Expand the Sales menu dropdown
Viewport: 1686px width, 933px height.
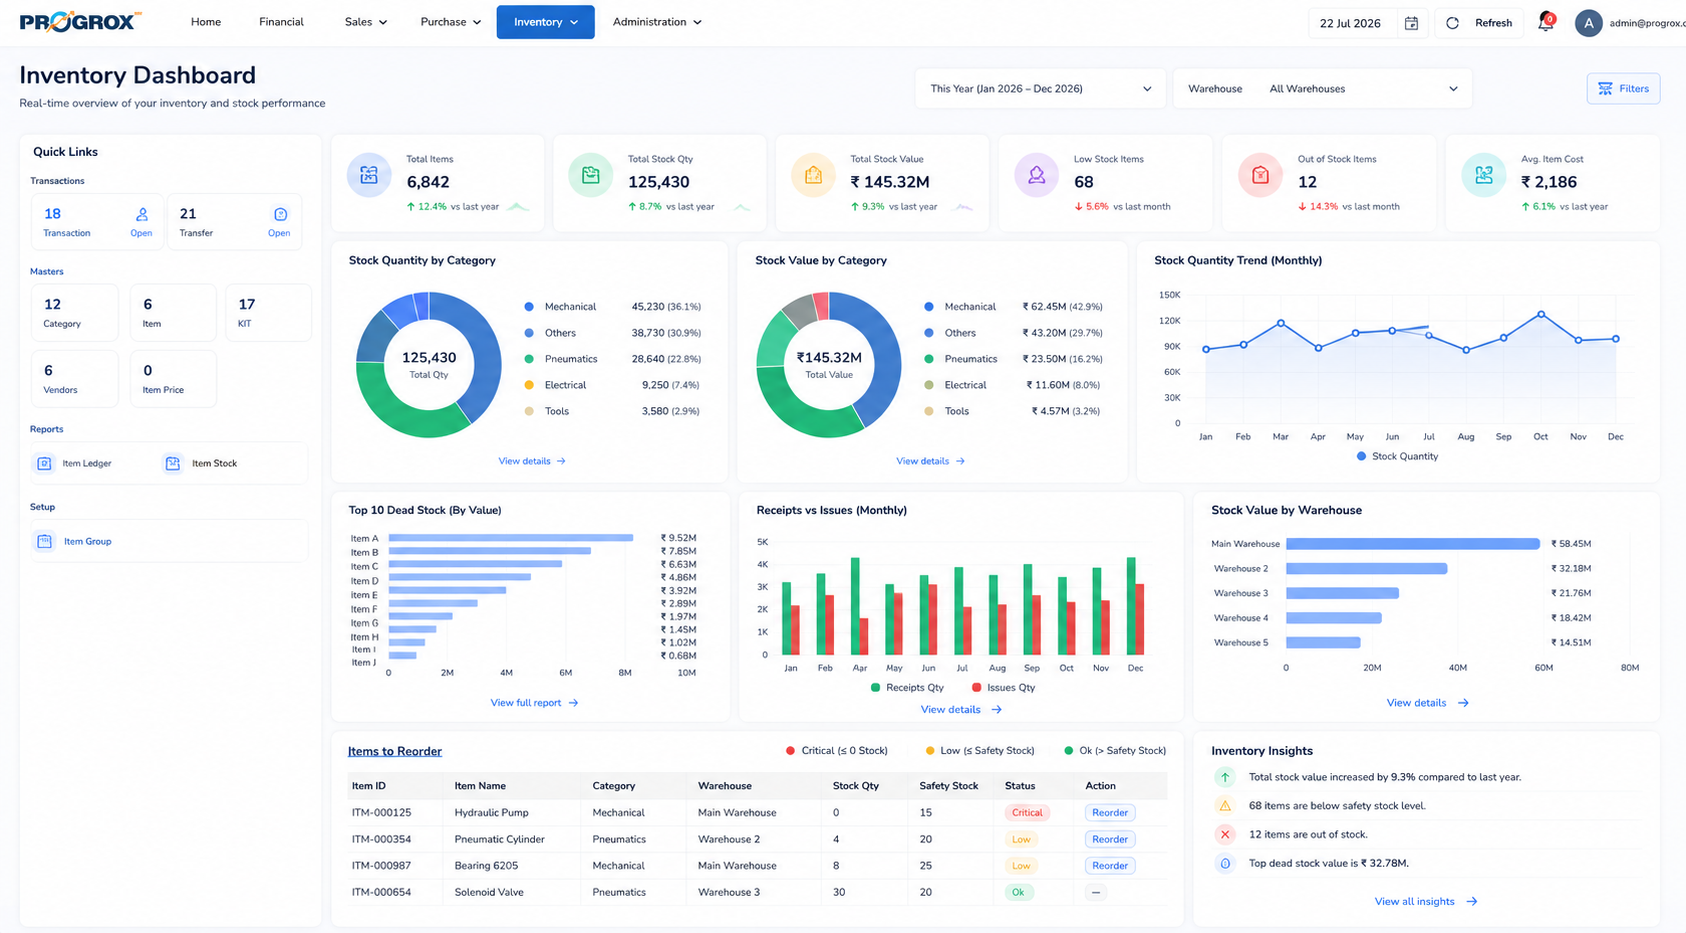(x=366, y=22)
